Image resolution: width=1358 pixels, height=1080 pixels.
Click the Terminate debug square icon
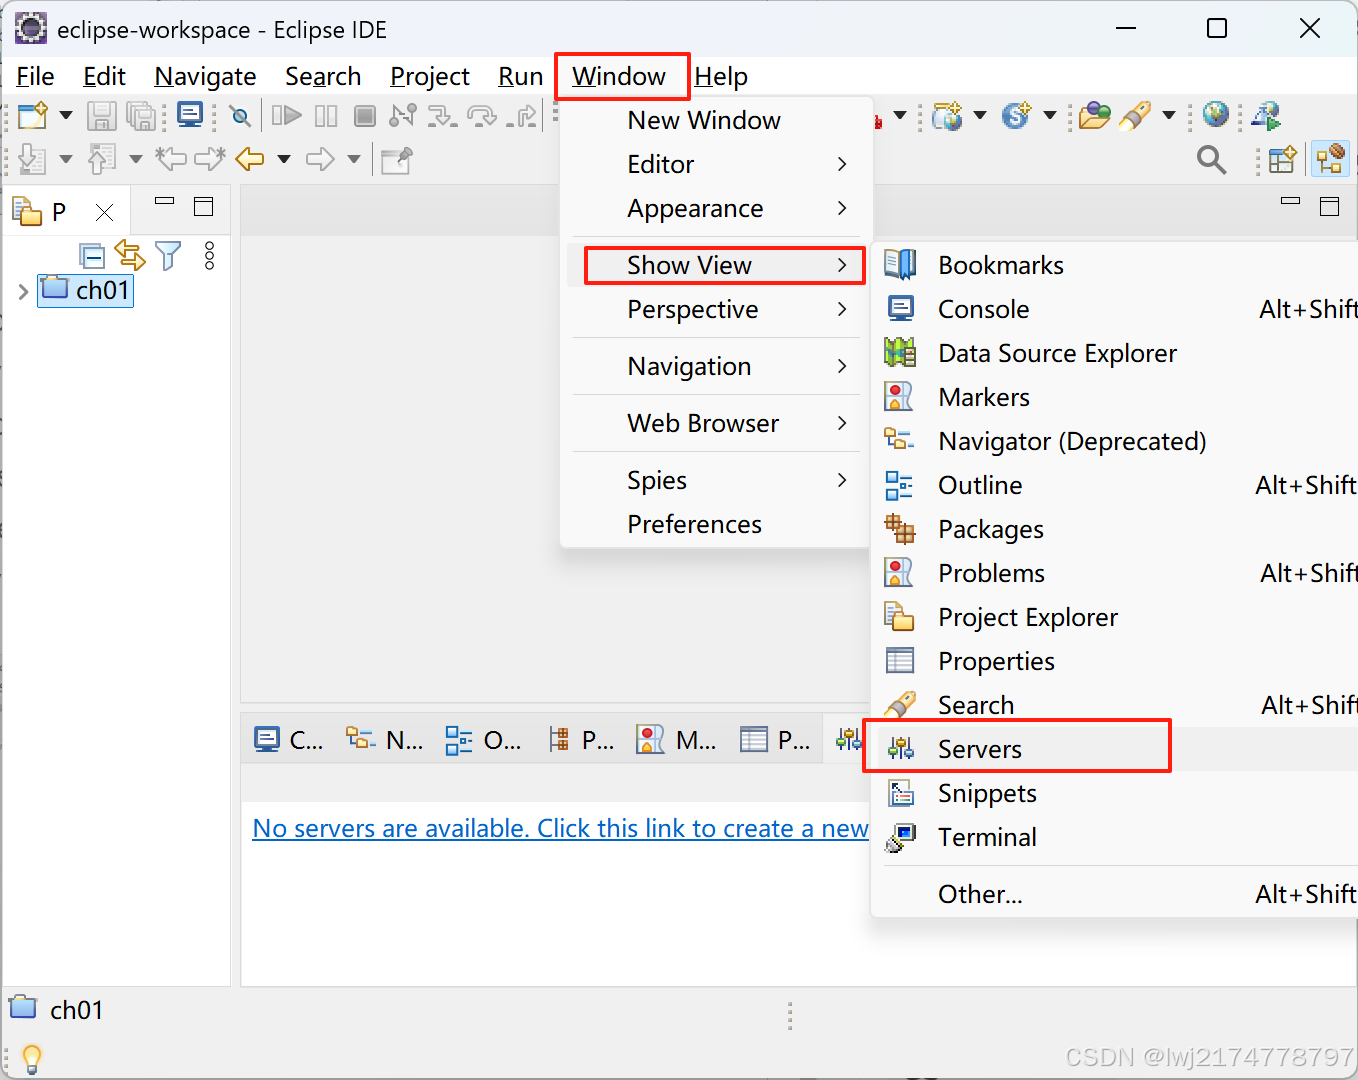pyautogui.click(x=365, y=116)
